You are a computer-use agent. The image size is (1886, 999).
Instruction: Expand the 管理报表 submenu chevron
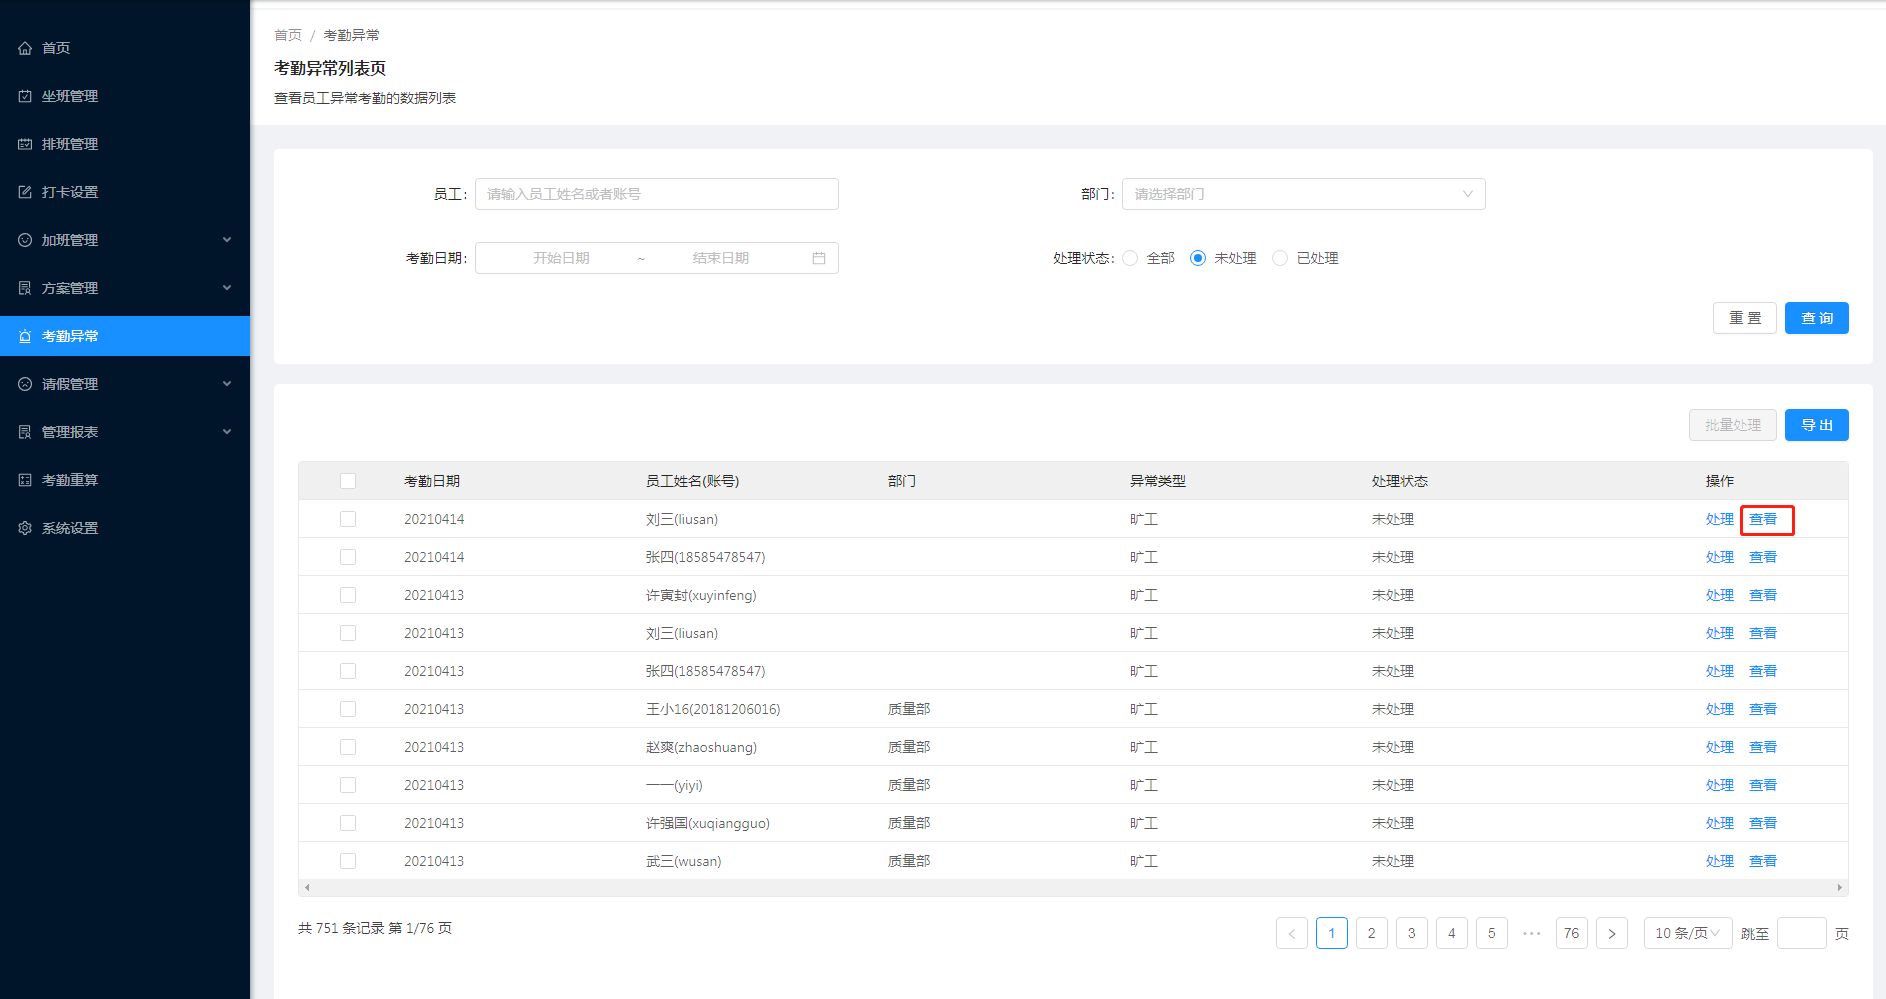[x=227, y=432]
